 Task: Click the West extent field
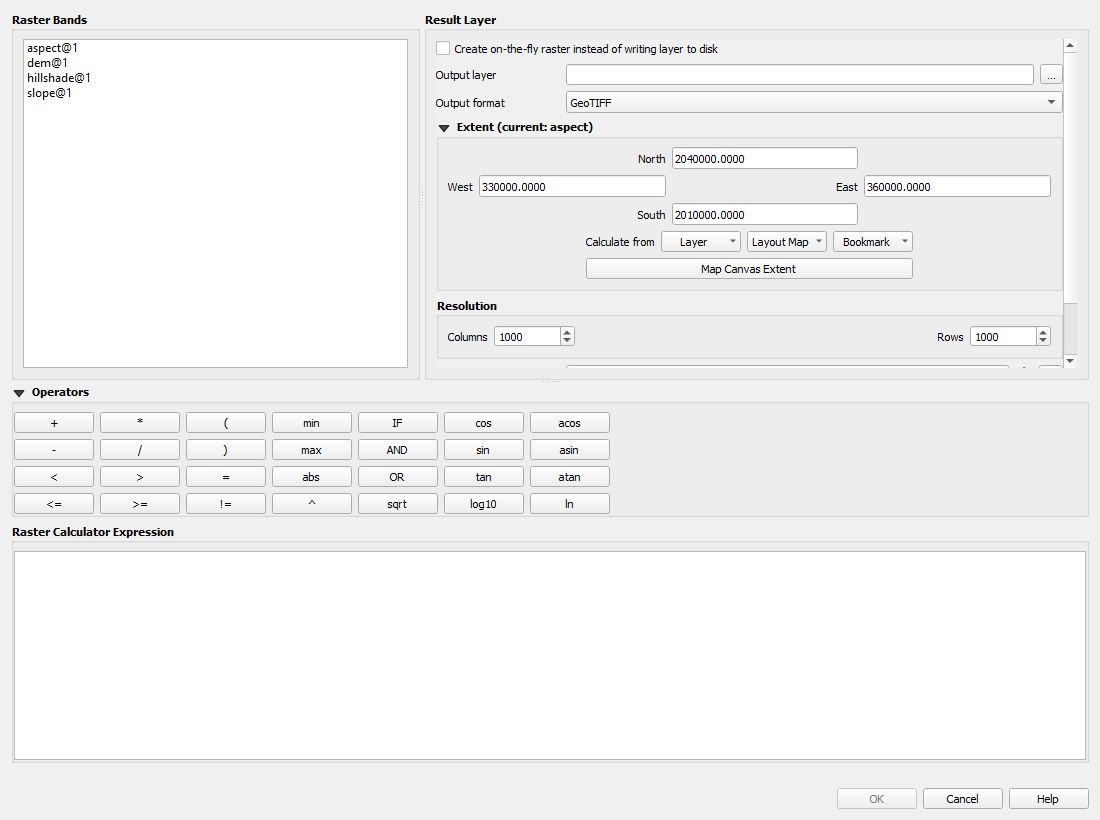[572, 187]
